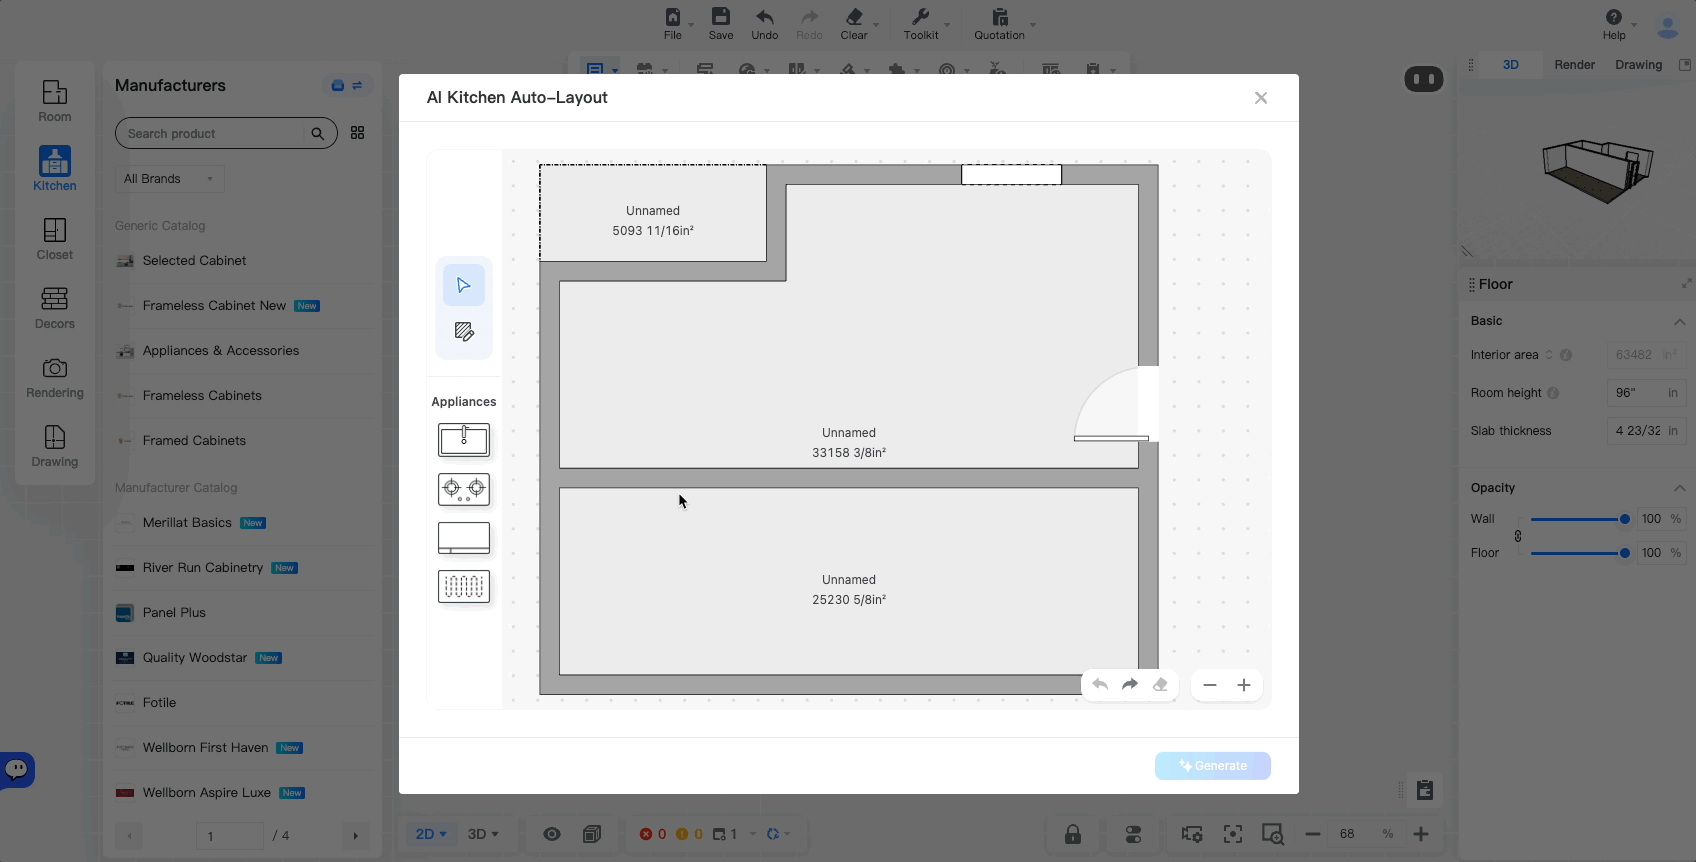This screenshot has height=862, width=1696.
Task: Click the eraser icon in the layout canvas
Action: pyautogui.click(x=1160, y=685)
